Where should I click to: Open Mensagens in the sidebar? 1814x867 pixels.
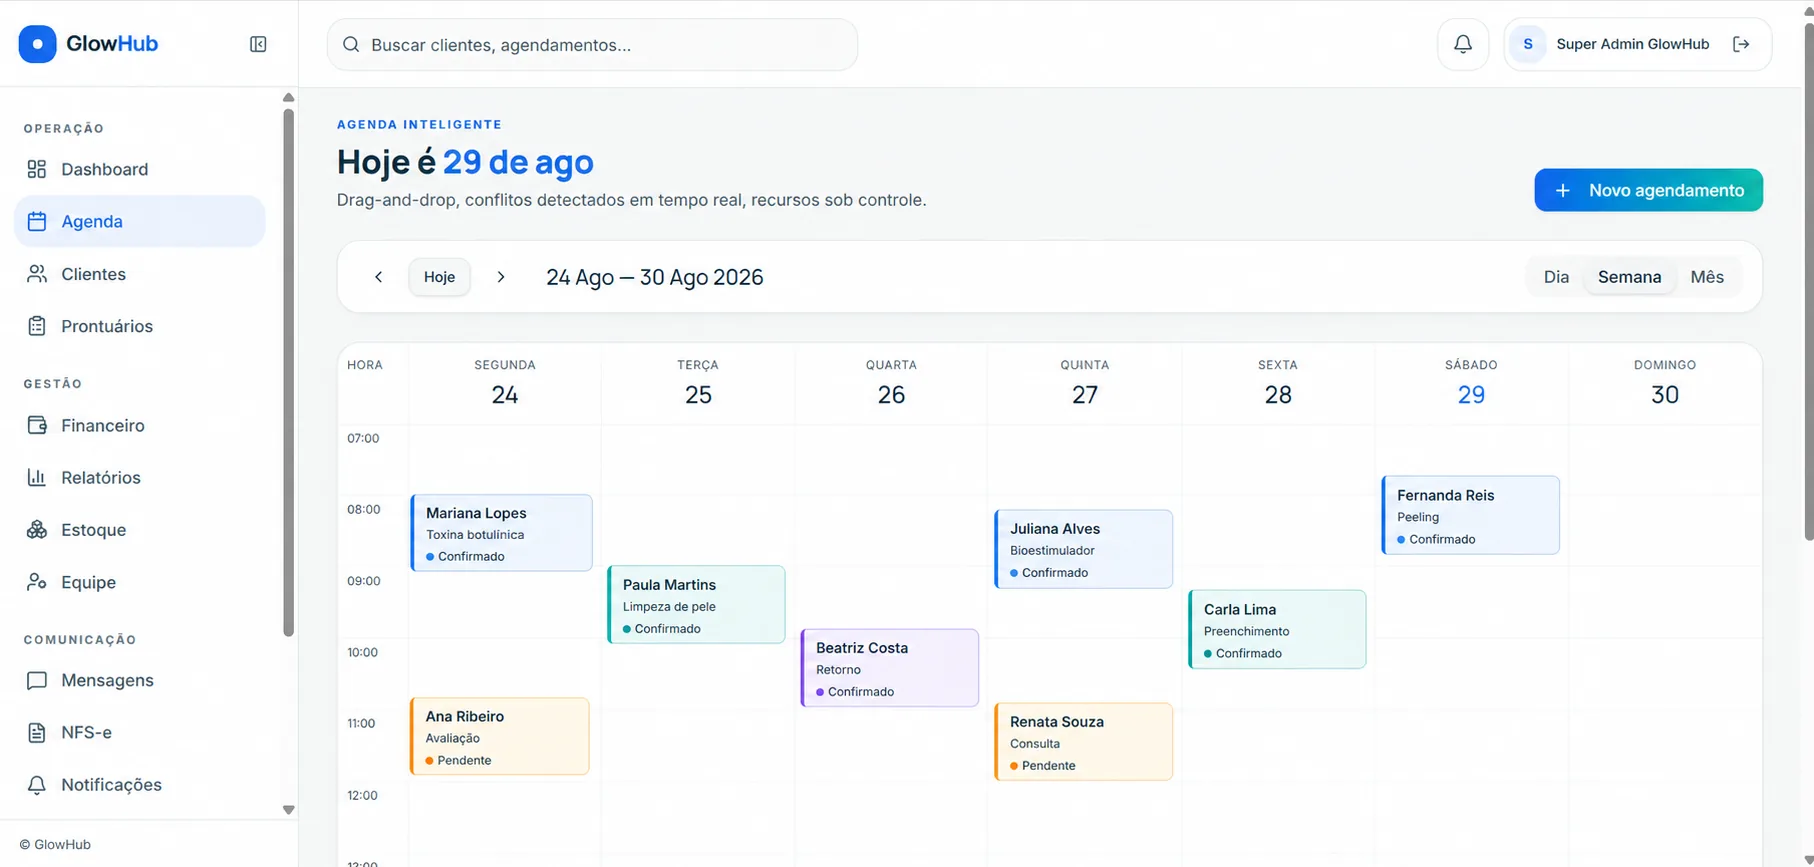pos(139,680)
